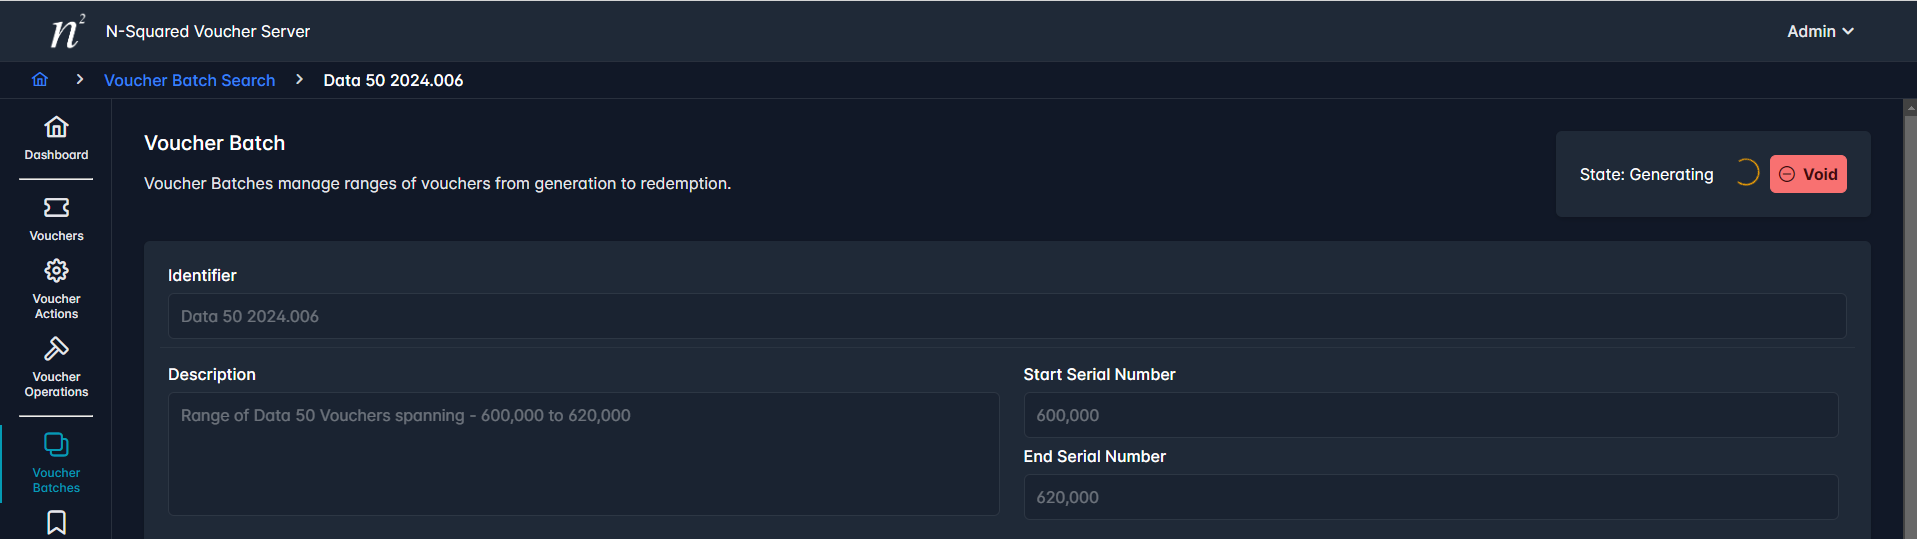Click Data 50 2024.006 breadcrumb item

[x=393, y=80]
